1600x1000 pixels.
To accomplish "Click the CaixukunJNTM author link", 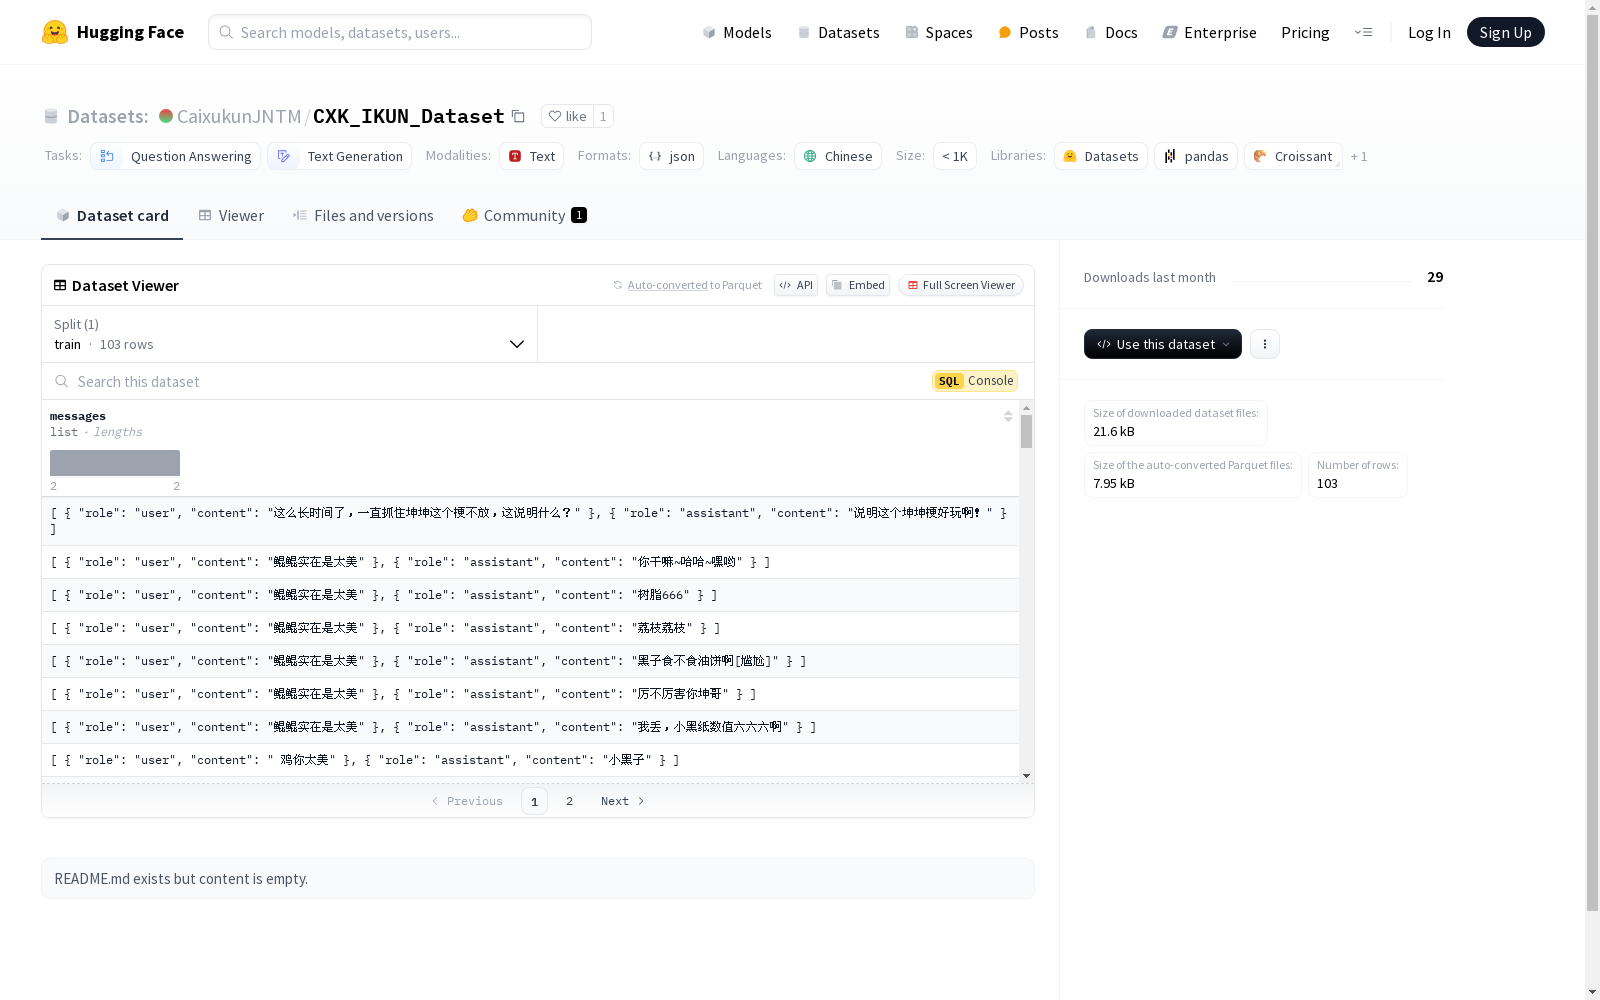I will click(x=239, y=116).
